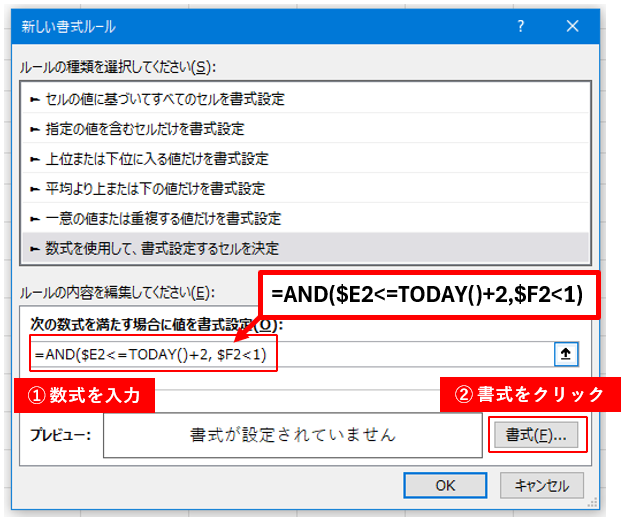Click the 新しい書式ルール title bar

[x=250, y=26]
